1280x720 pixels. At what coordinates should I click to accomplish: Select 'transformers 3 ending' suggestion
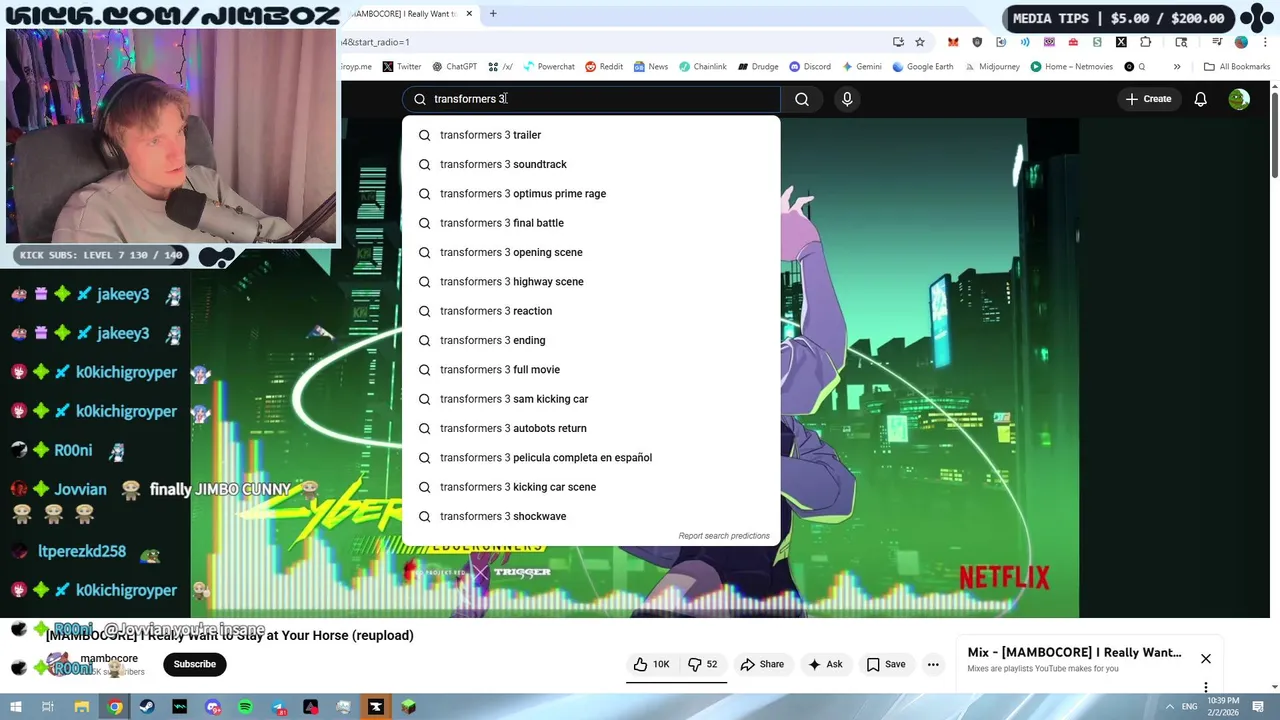coord(591,340)
